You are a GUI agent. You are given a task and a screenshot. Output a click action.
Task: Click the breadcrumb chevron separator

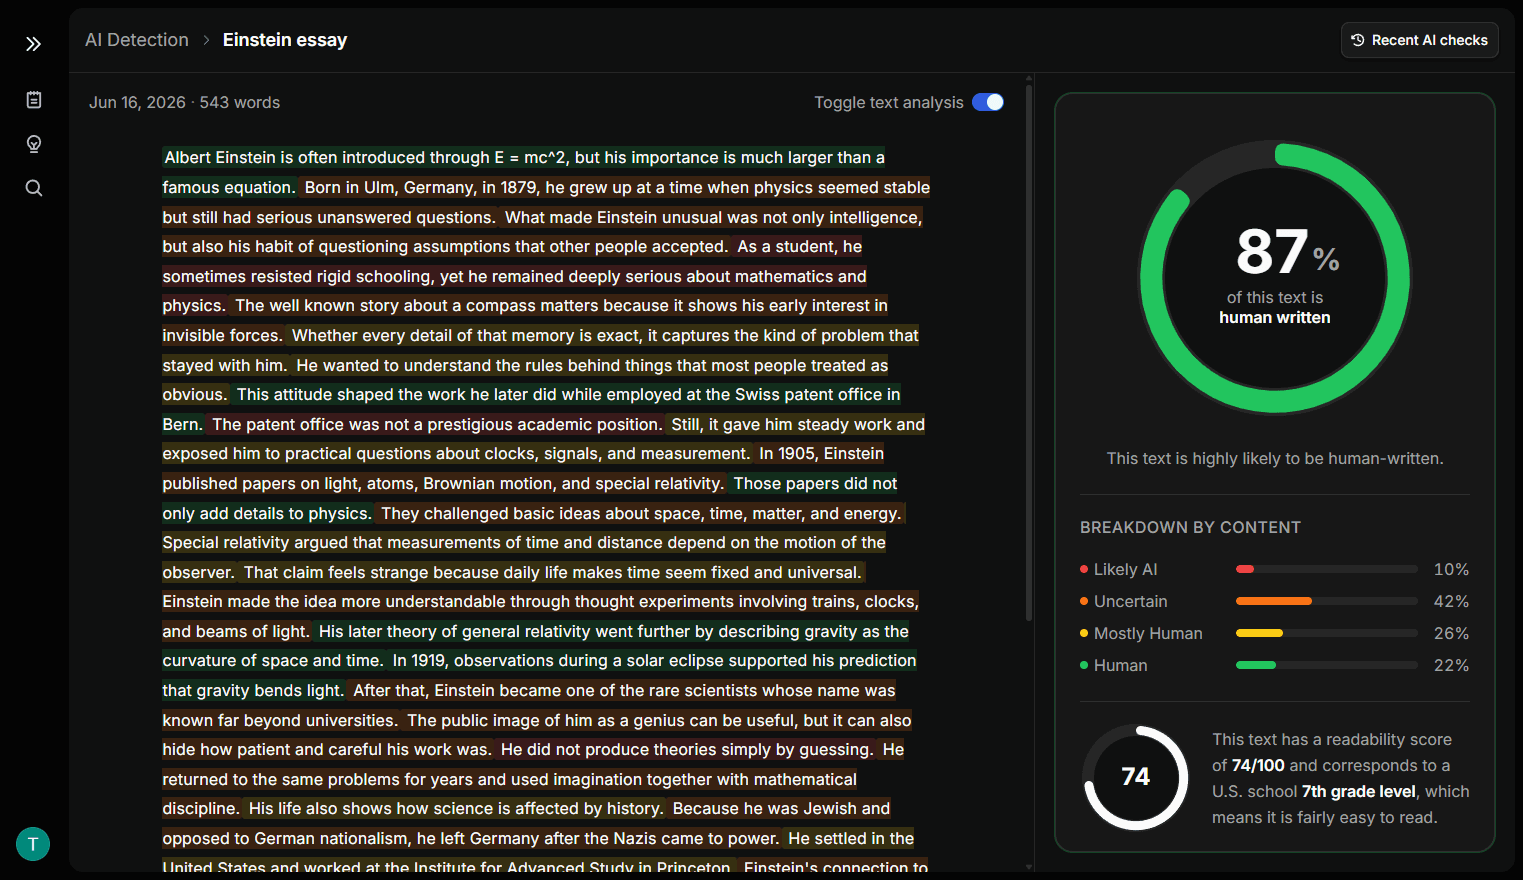pos(206,40)
